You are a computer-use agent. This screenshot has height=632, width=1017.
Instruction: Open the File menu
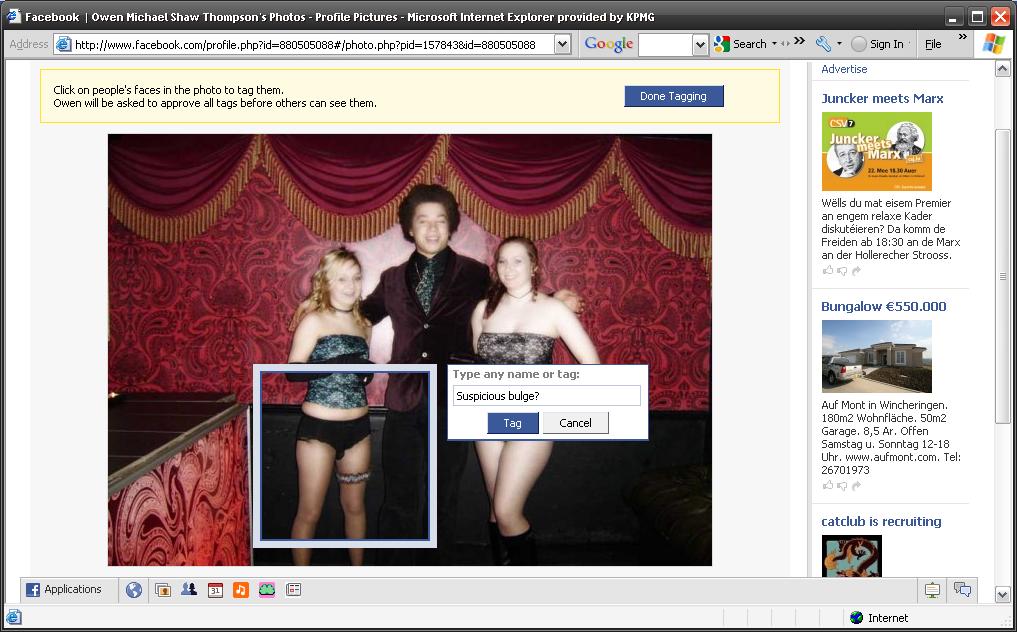tap(933, 44)
